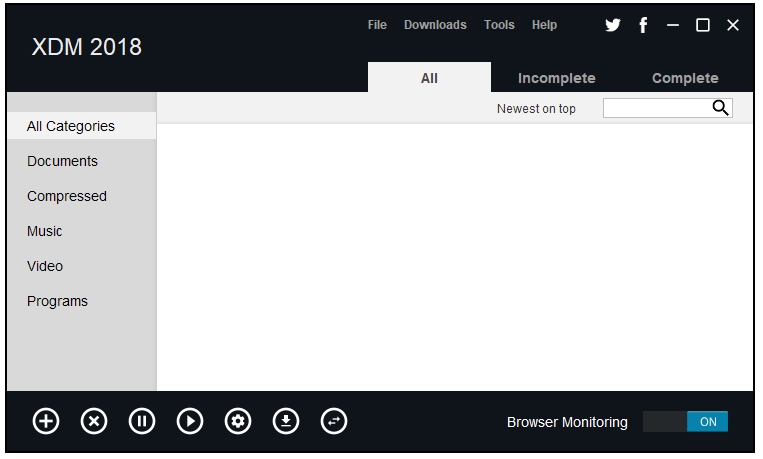Click the refresh link swap-arrows icon
Screen dimensions: 763x459
334,421
